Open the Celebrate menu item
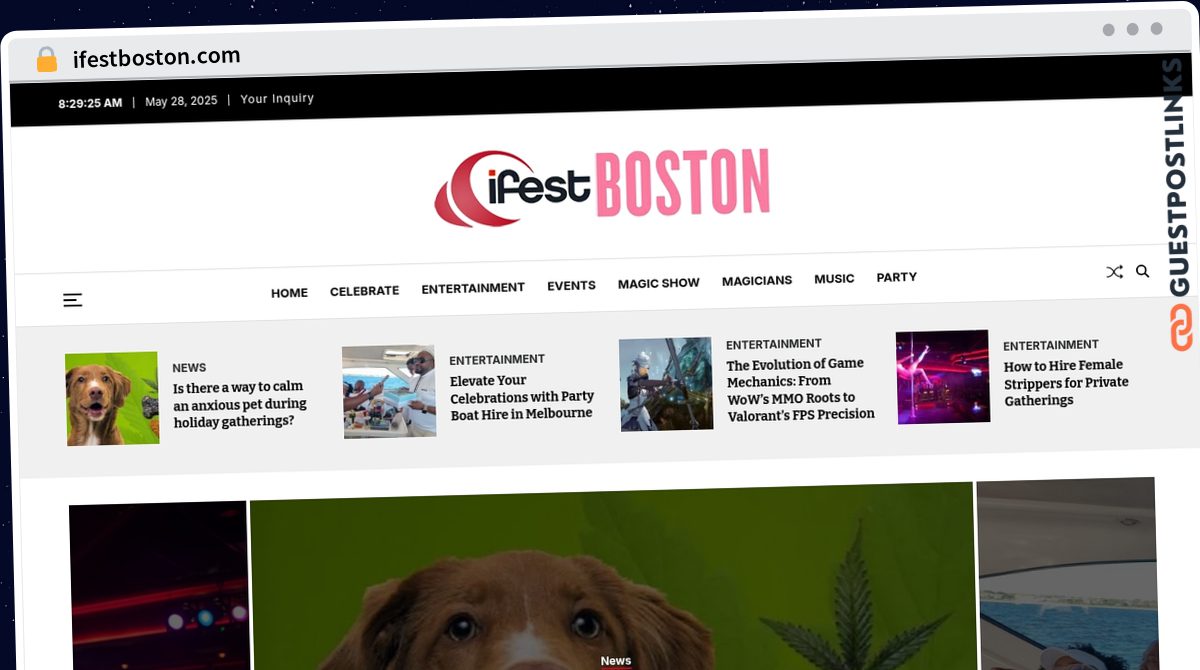The width and height of the screenshot is (1200, 670). (364, 291)
